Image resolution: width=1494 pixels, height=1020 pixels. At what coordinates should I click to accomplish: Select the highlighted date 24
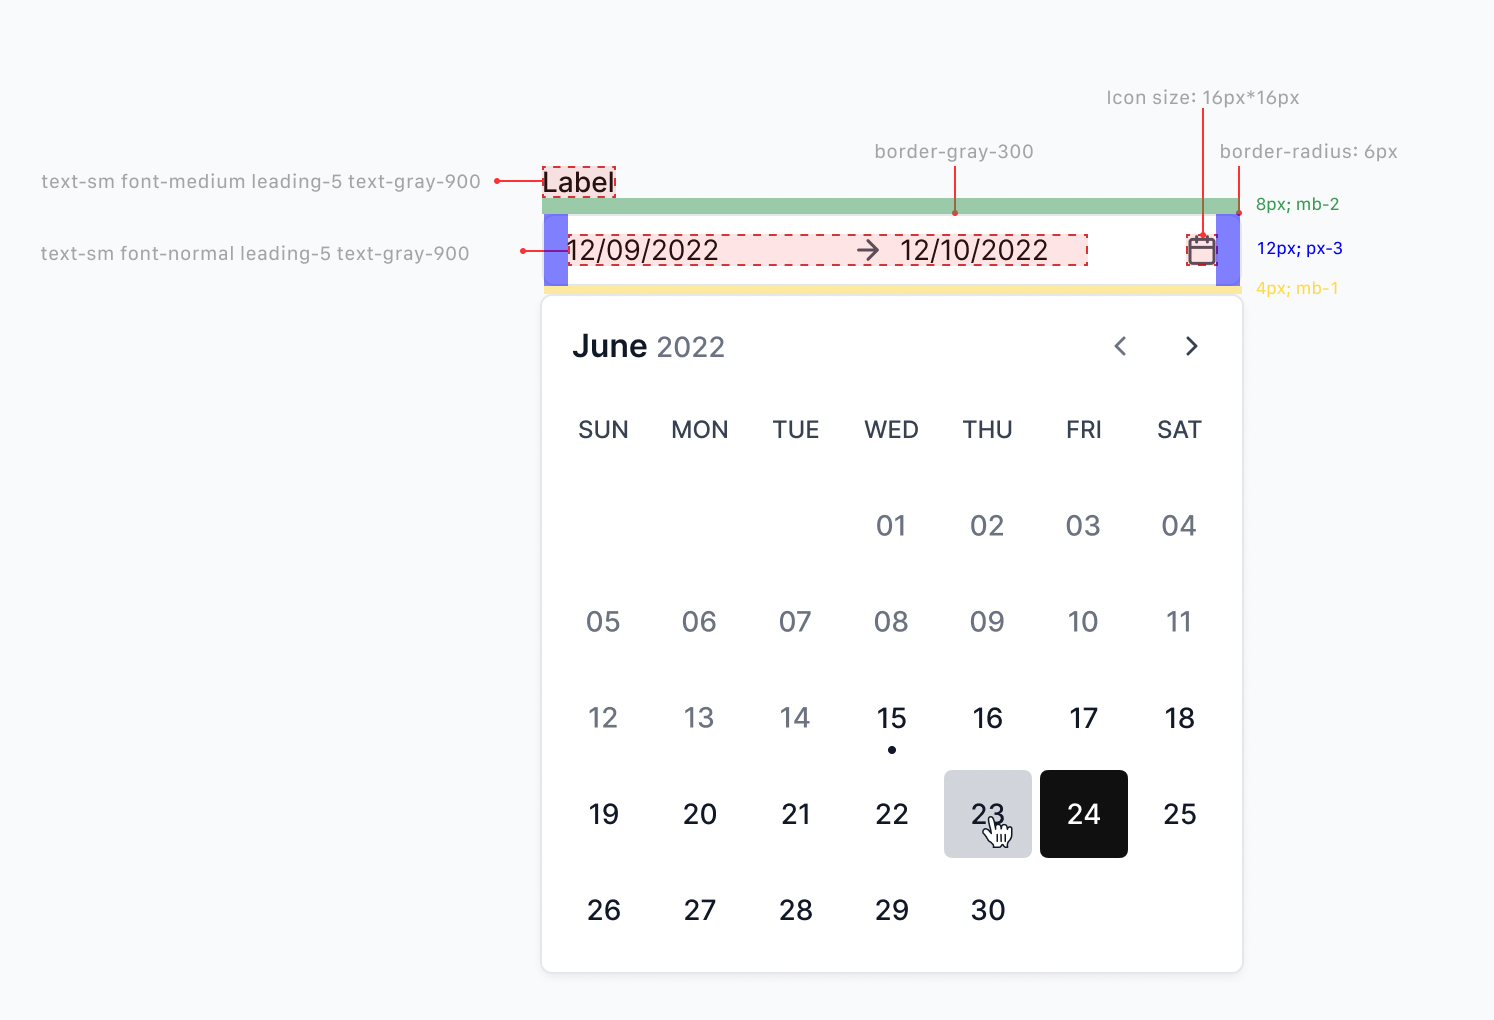1083,814
